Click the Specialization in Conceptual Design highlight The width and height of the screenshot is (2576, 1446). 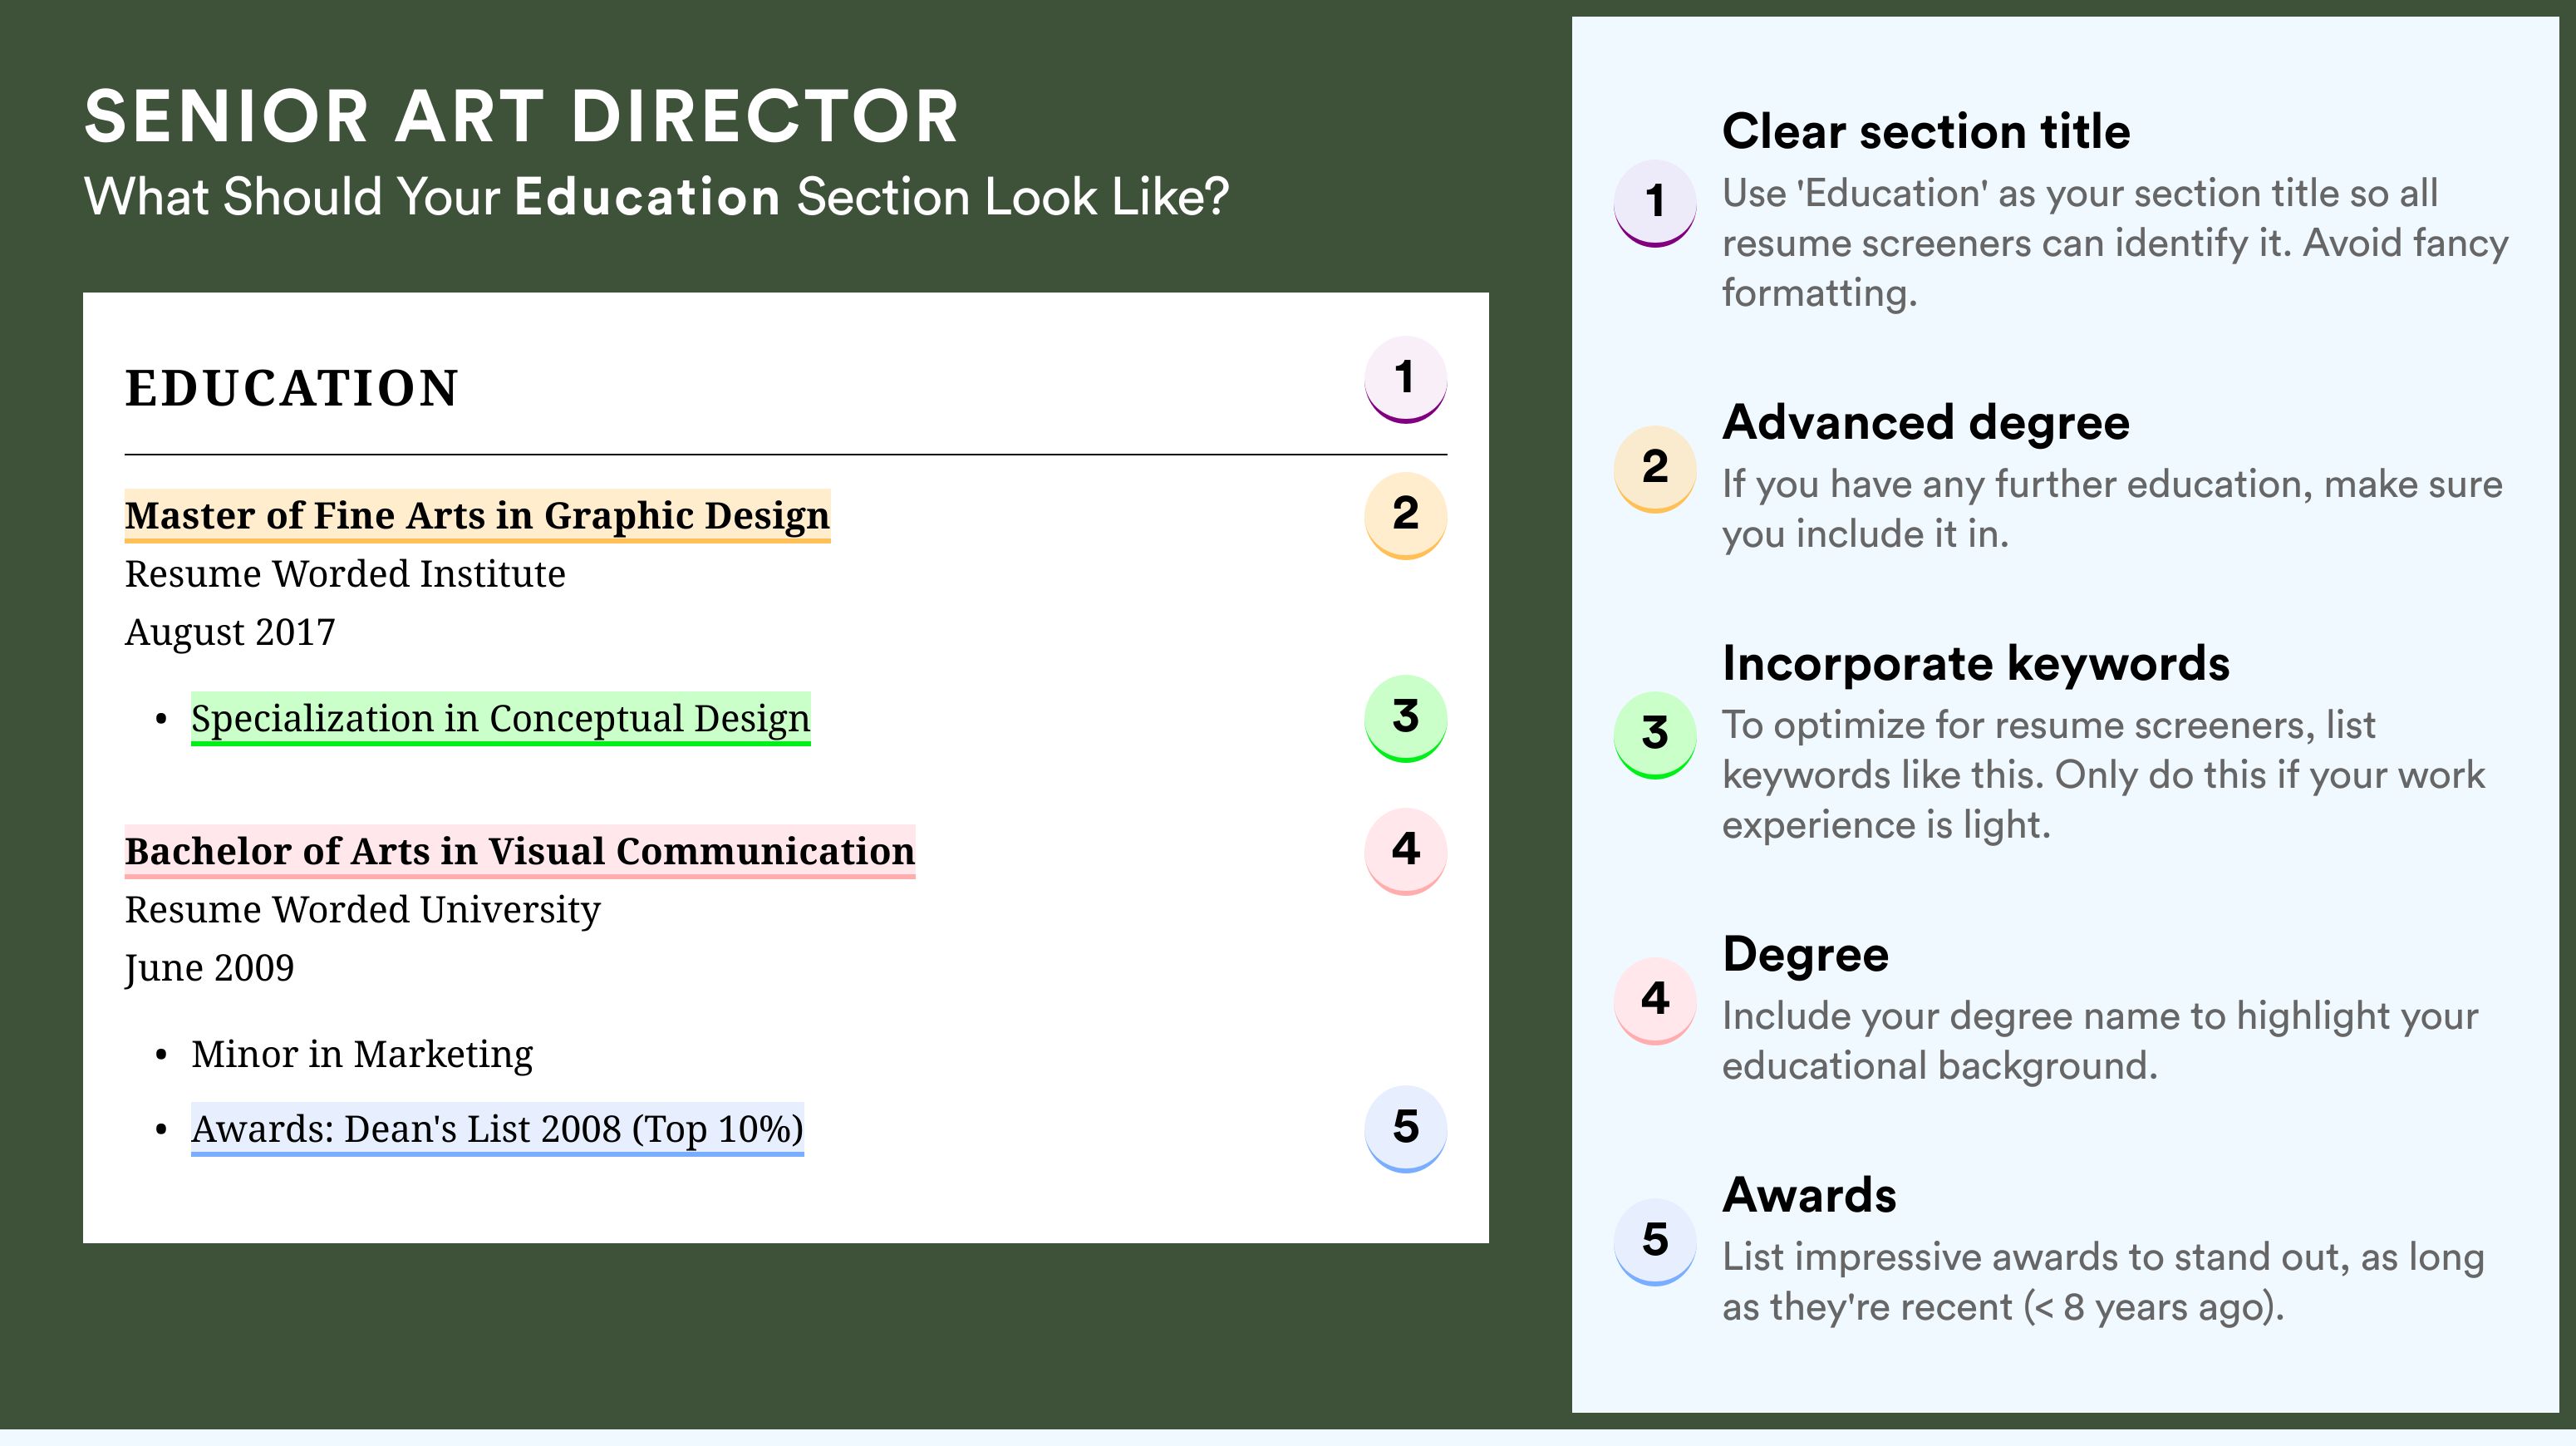click(500, 718)
